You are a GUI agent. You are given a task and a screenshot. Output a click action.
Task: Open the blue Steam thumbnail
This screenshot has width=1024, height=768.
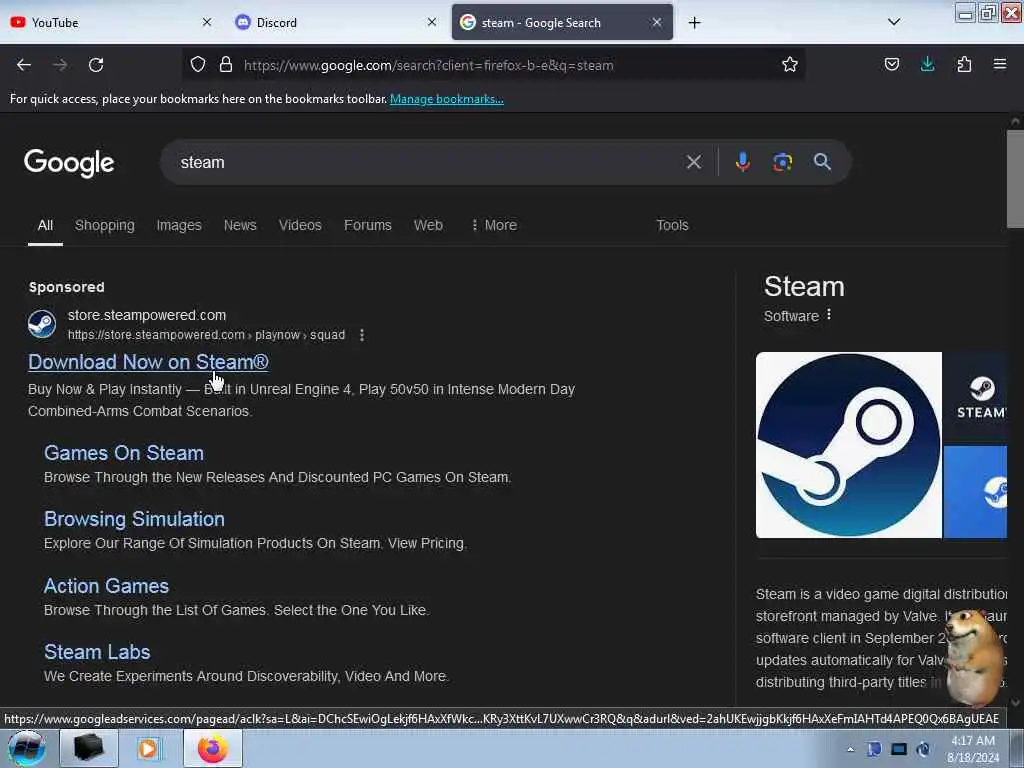(x=975, y=492)
